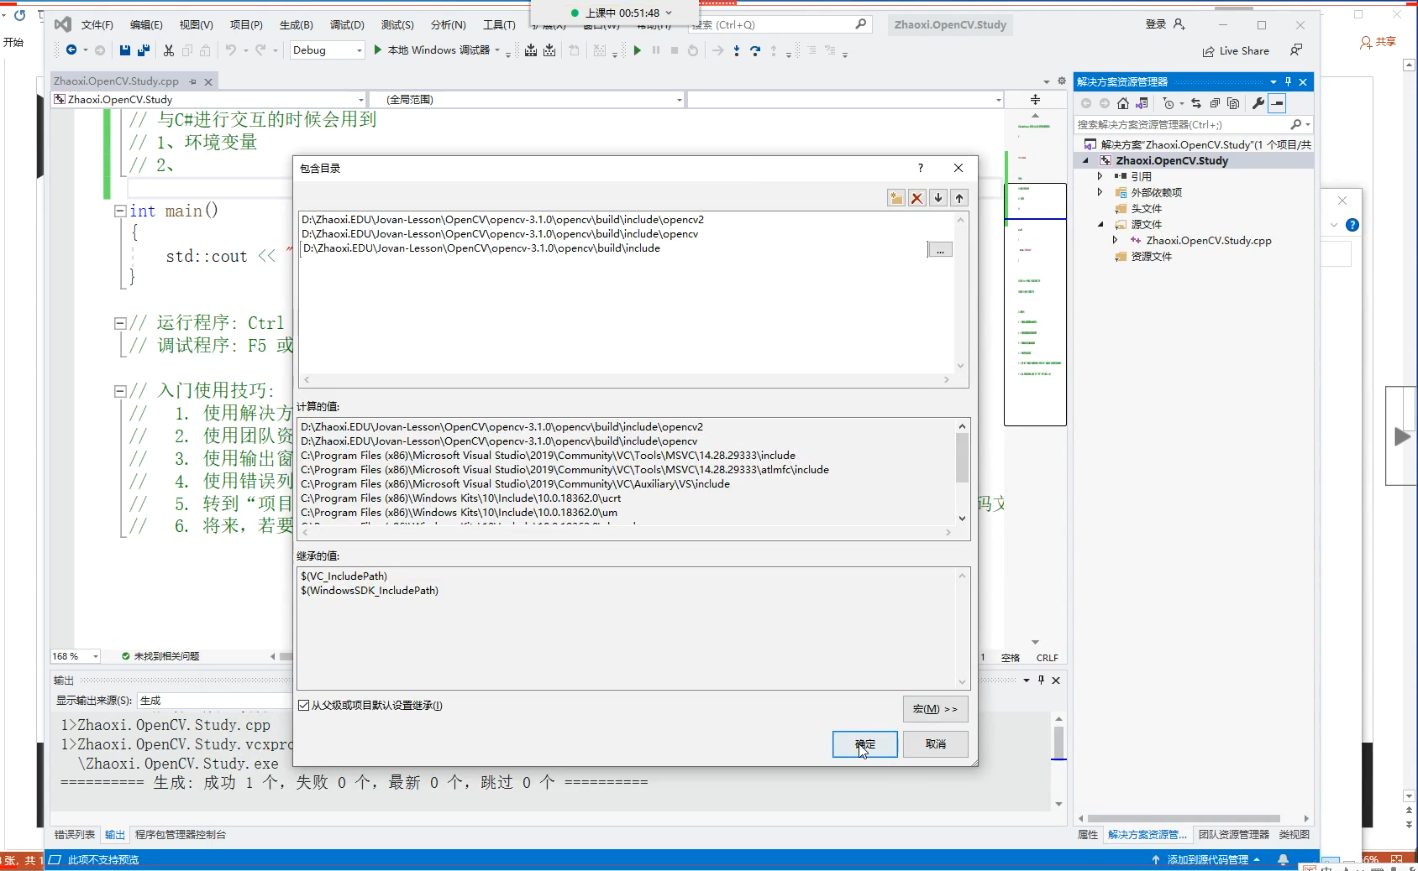Click the Undo arrow icon

(x=231, y=50)
